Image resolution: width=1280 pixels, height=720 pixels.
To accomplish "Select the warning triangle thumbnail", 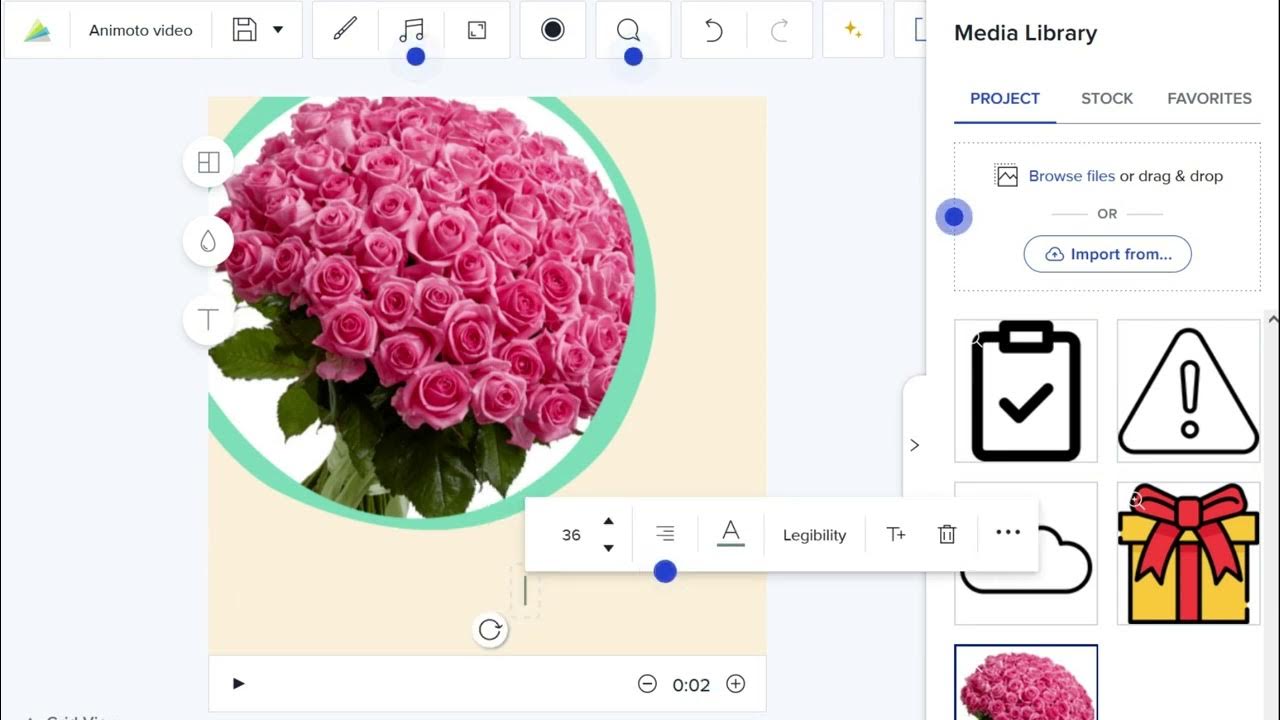I will [x=1188, y=391].
